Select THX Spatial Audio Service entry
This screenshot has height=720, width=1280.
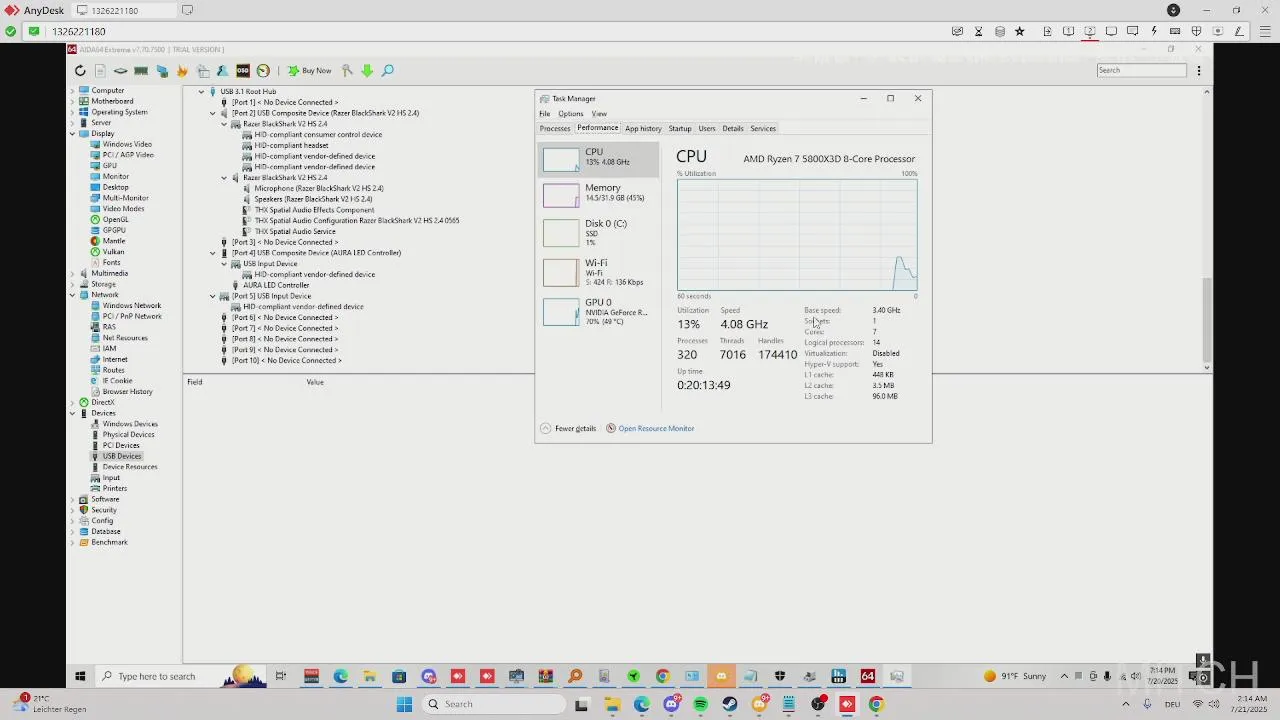pos(295,231)
